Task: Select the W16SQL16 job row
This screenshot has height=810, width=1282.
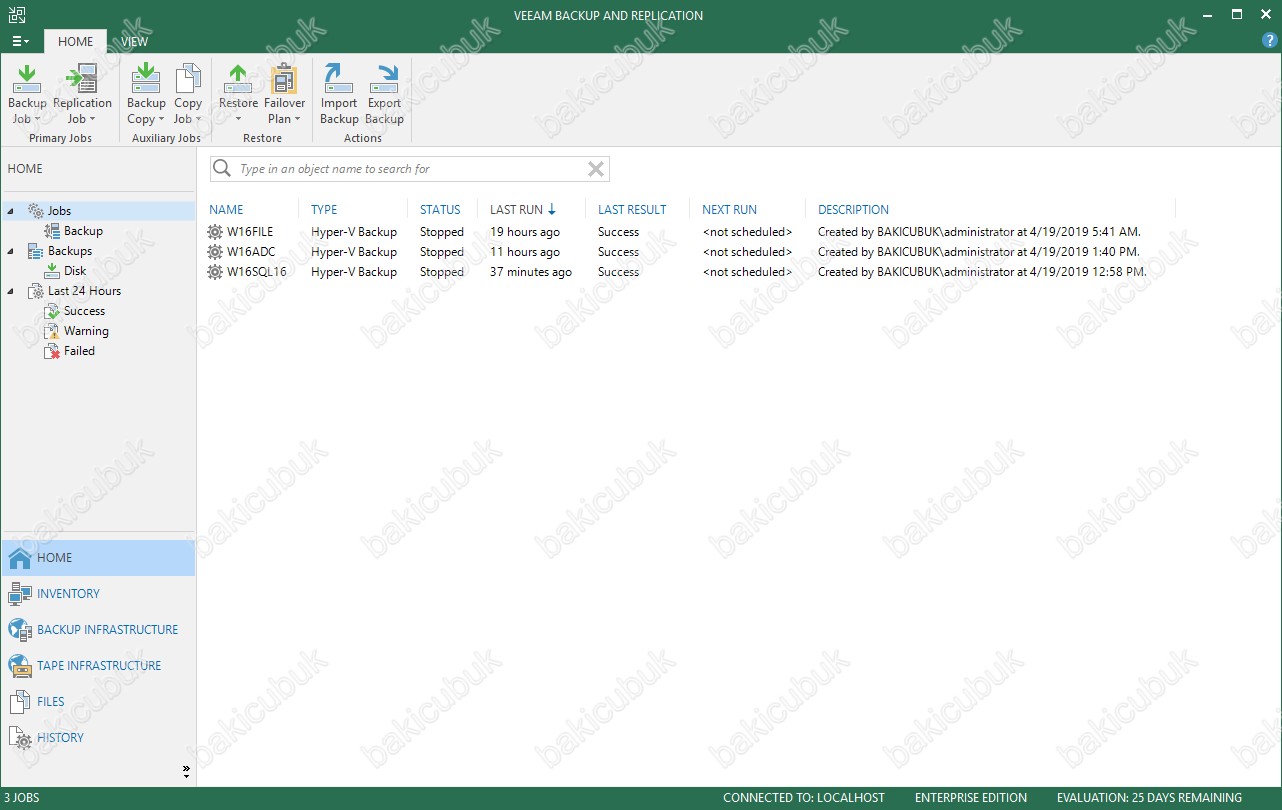Action: coord(690,272)
